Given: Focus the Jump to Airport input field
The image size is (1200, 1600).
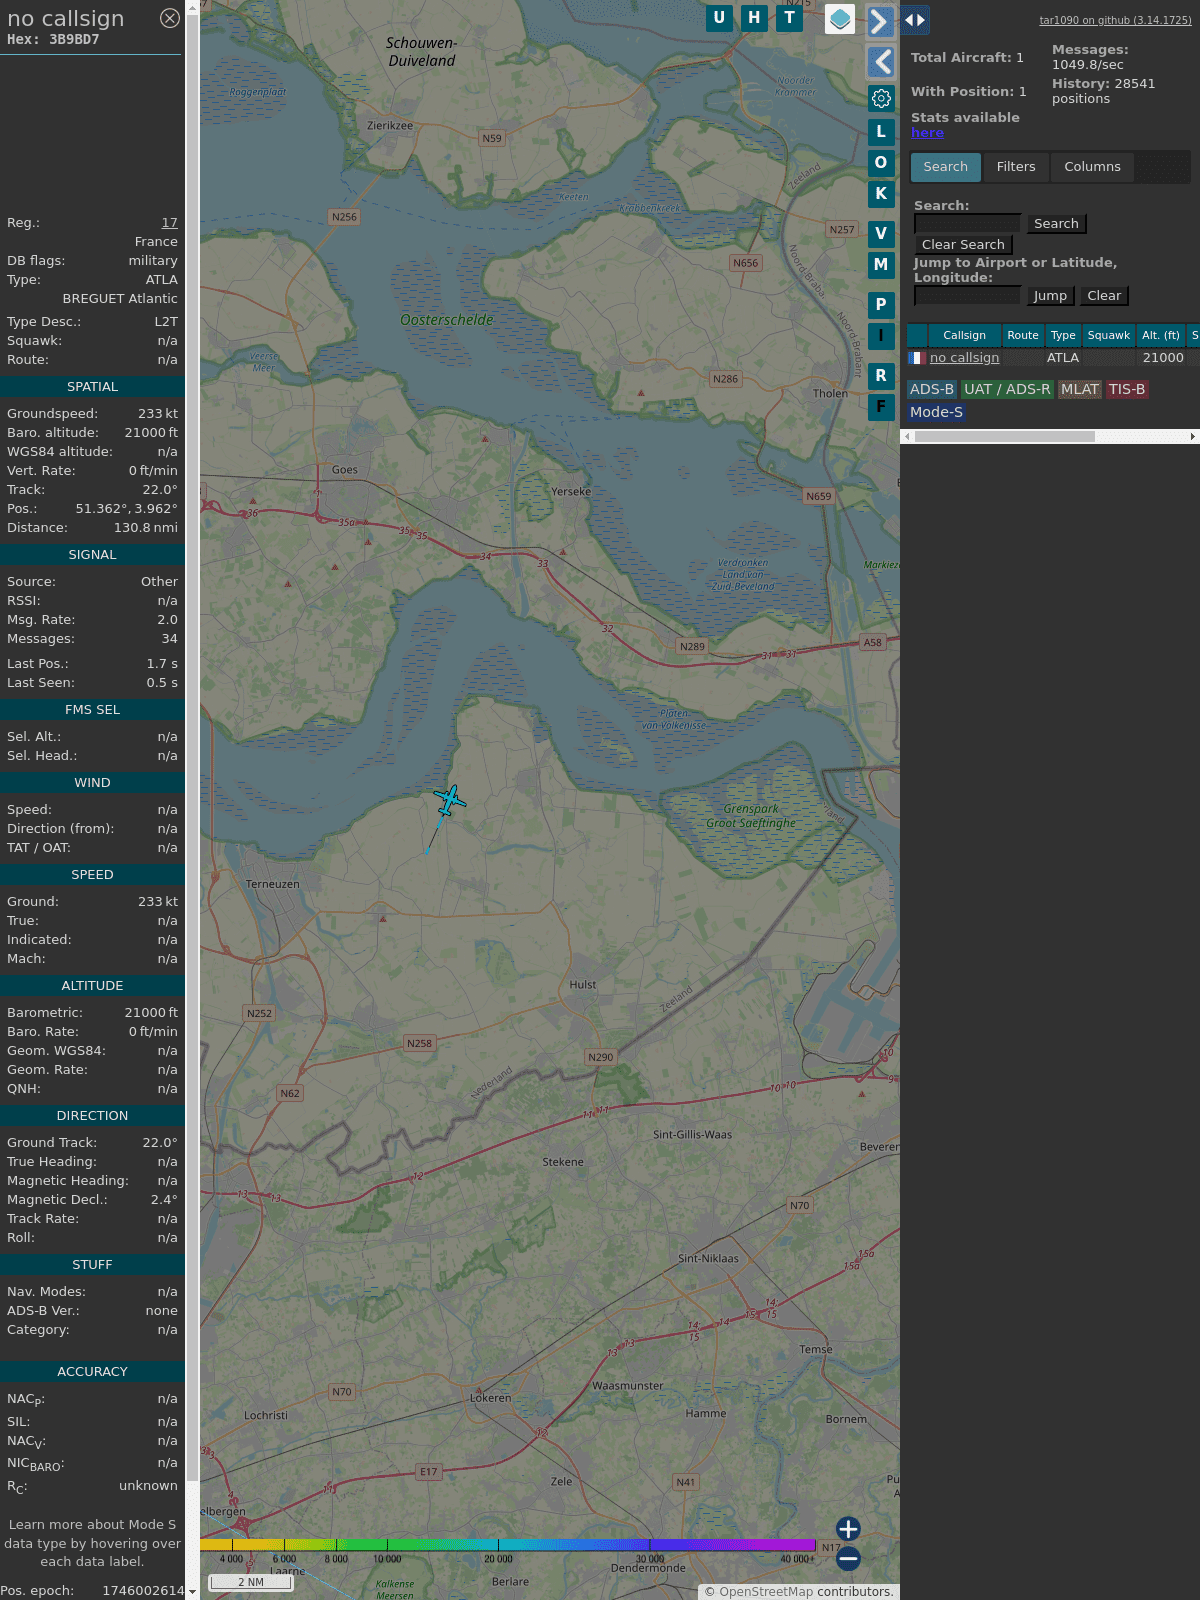Looking at the screenshot, I should [968, 296].
